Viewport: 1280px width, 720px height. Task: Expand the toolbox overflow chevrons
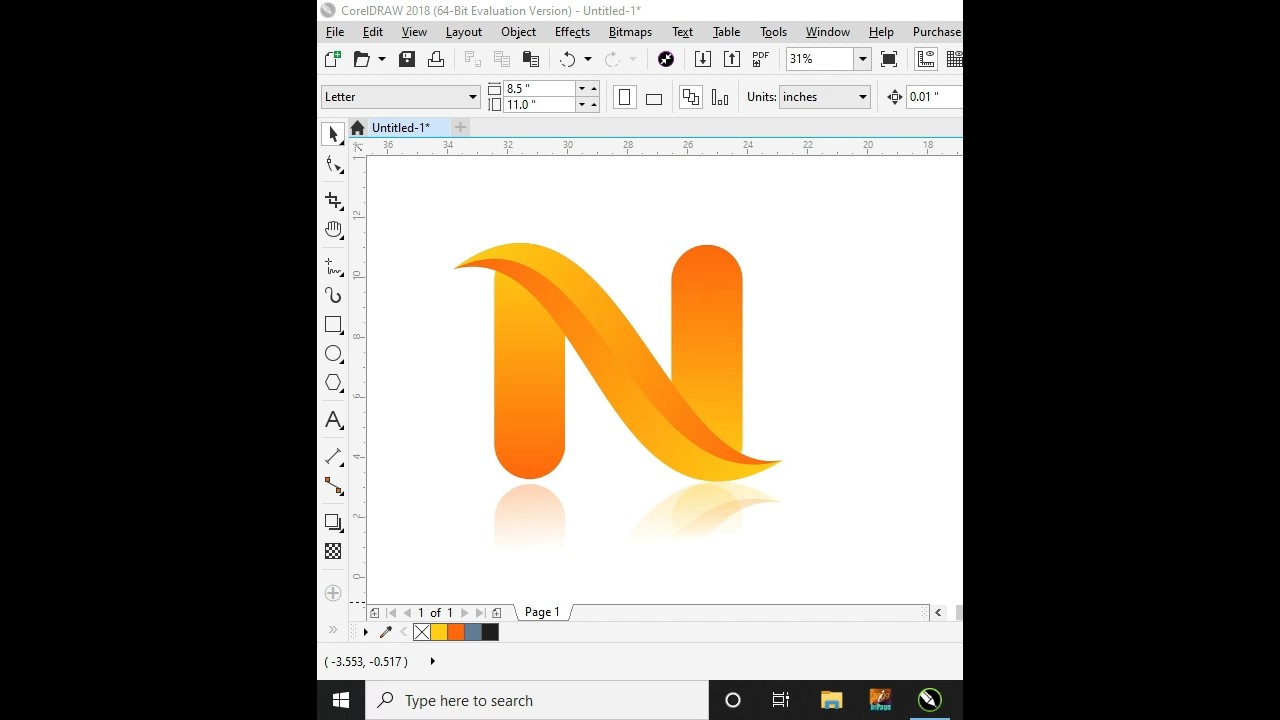[333, 630]
